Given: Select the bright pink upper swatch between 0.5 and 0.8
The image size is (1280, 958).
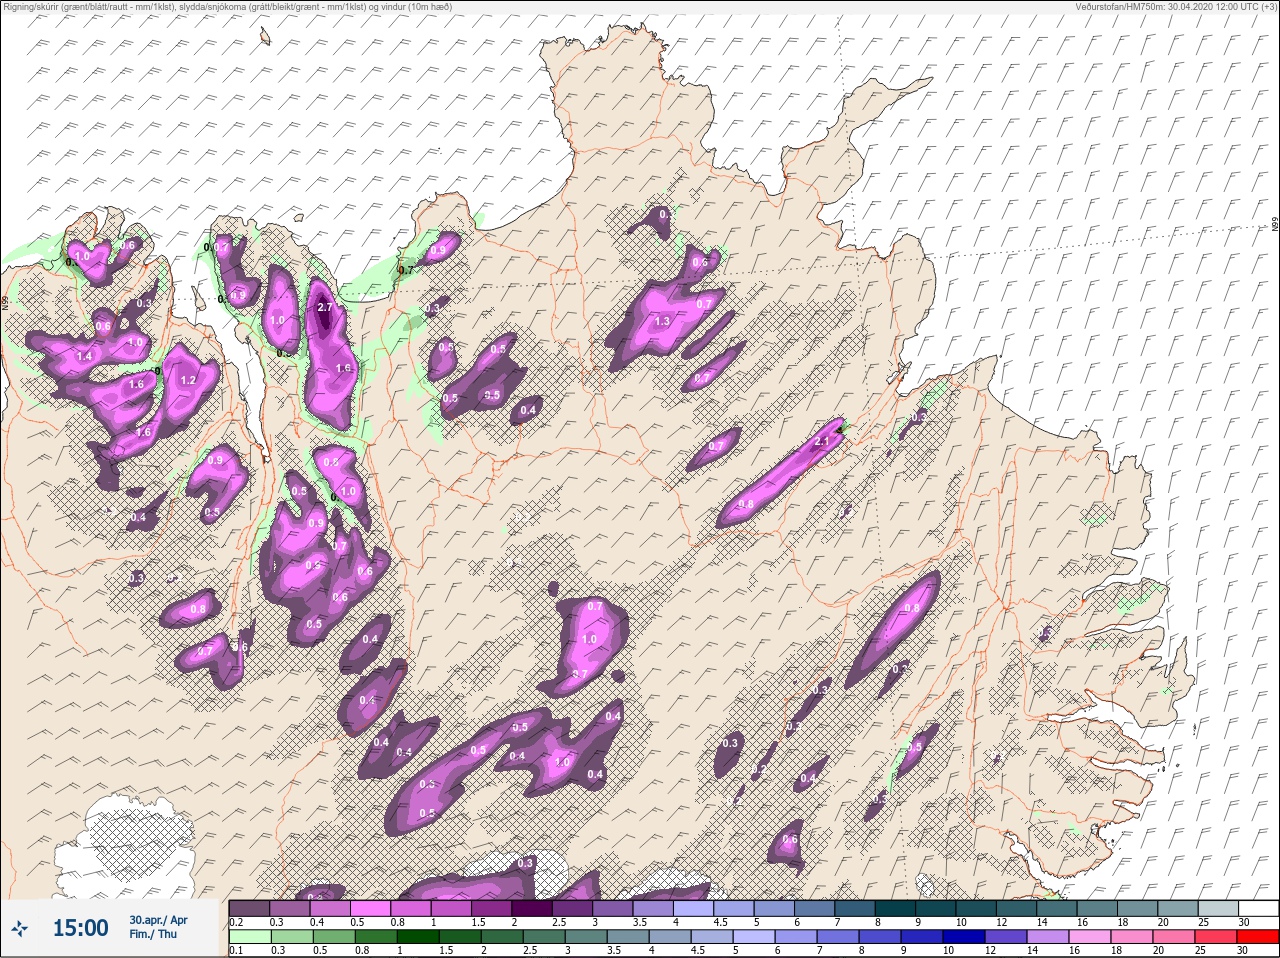Looking at the screenshot, I should click(x=371, y=908).
